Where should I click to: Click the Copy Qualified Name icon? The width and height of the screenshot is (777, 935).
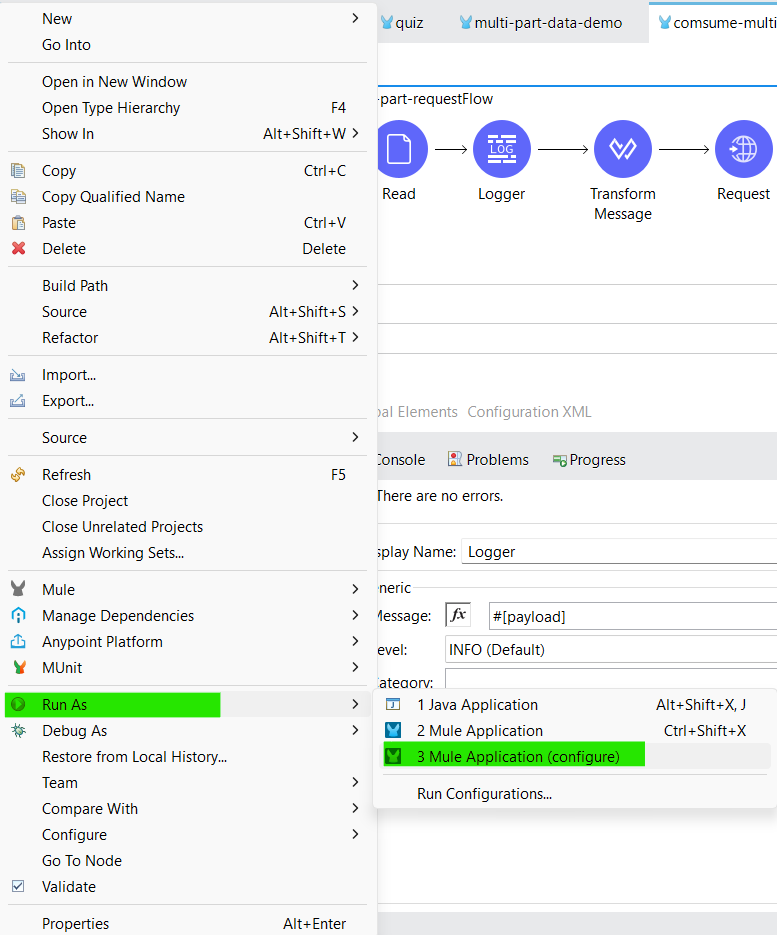[18, 197]
